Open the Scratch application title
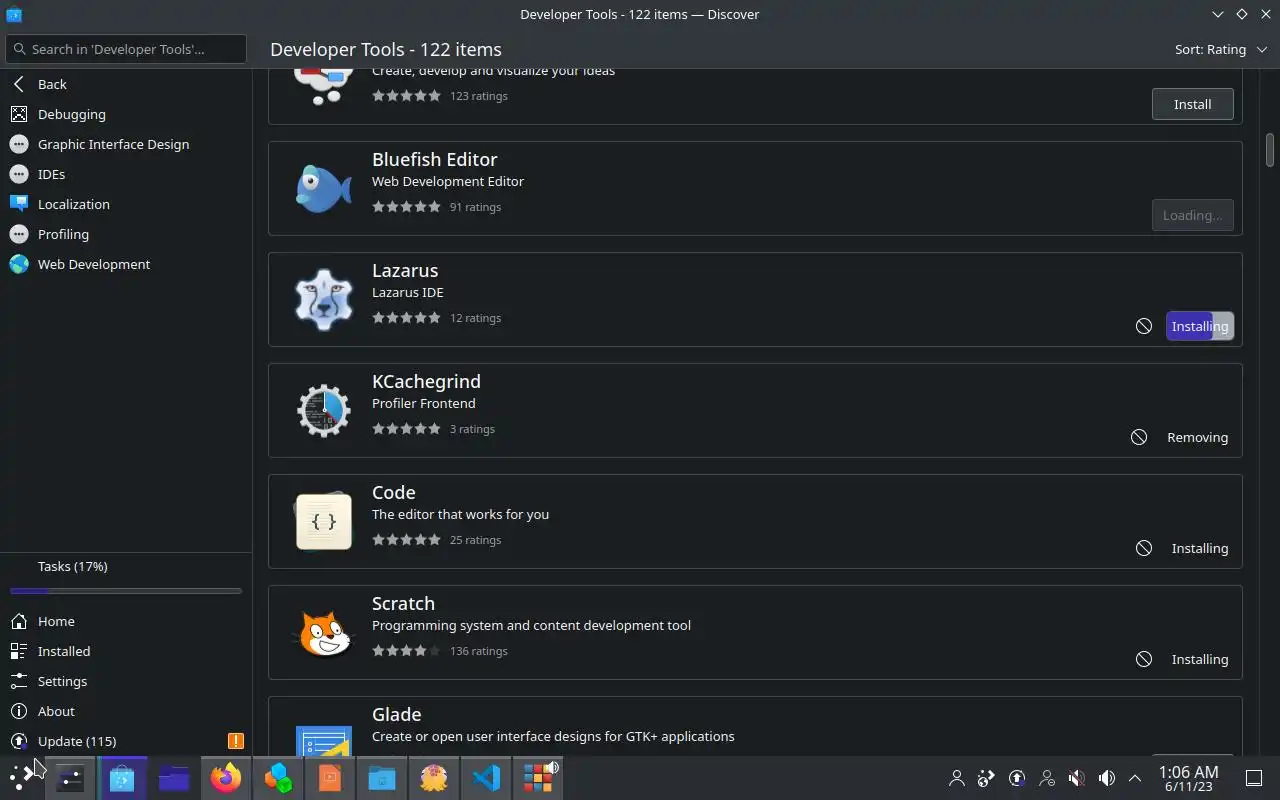Screen dimensions: 1280x800 (403, 603)
